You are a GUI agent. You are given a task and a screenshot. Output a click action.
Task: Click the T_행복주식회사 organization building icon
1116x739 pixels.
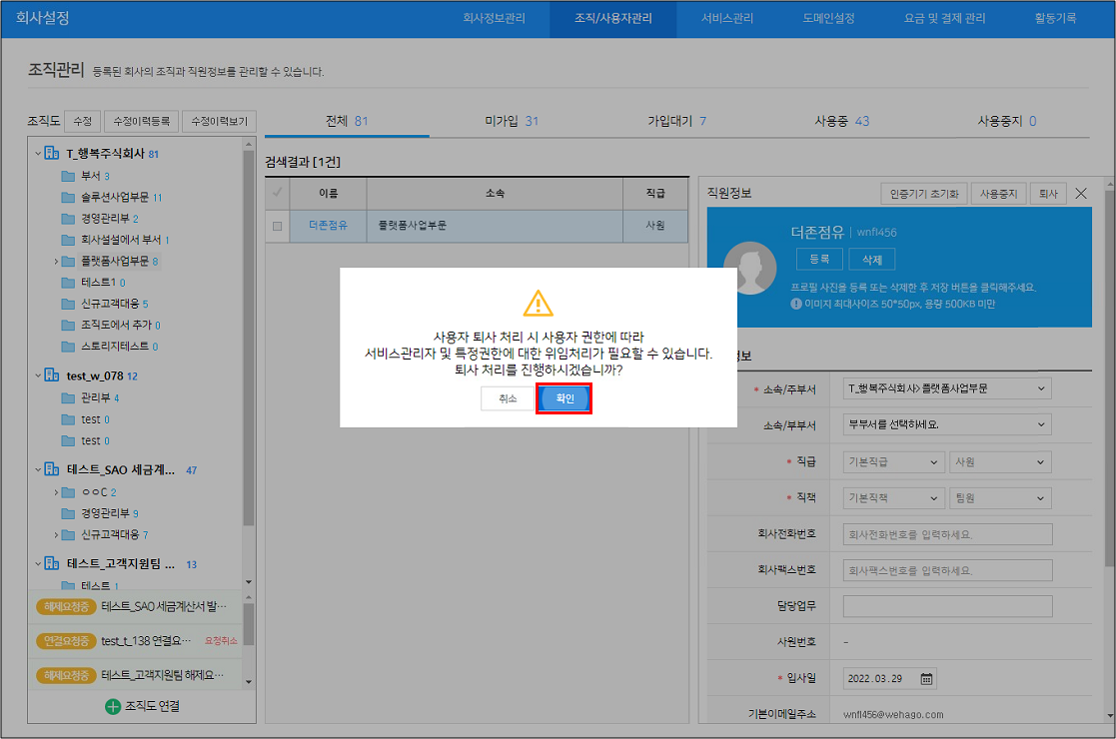52,154
